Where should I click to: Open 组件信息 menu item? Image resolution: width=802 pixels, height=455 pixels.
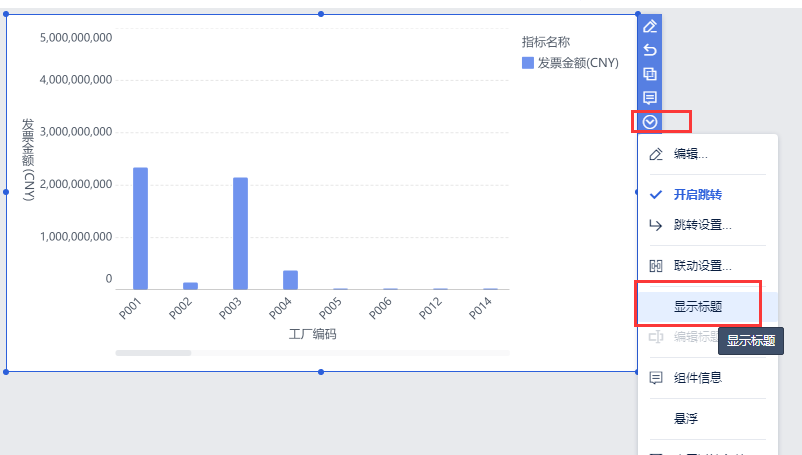click(698, 377)
